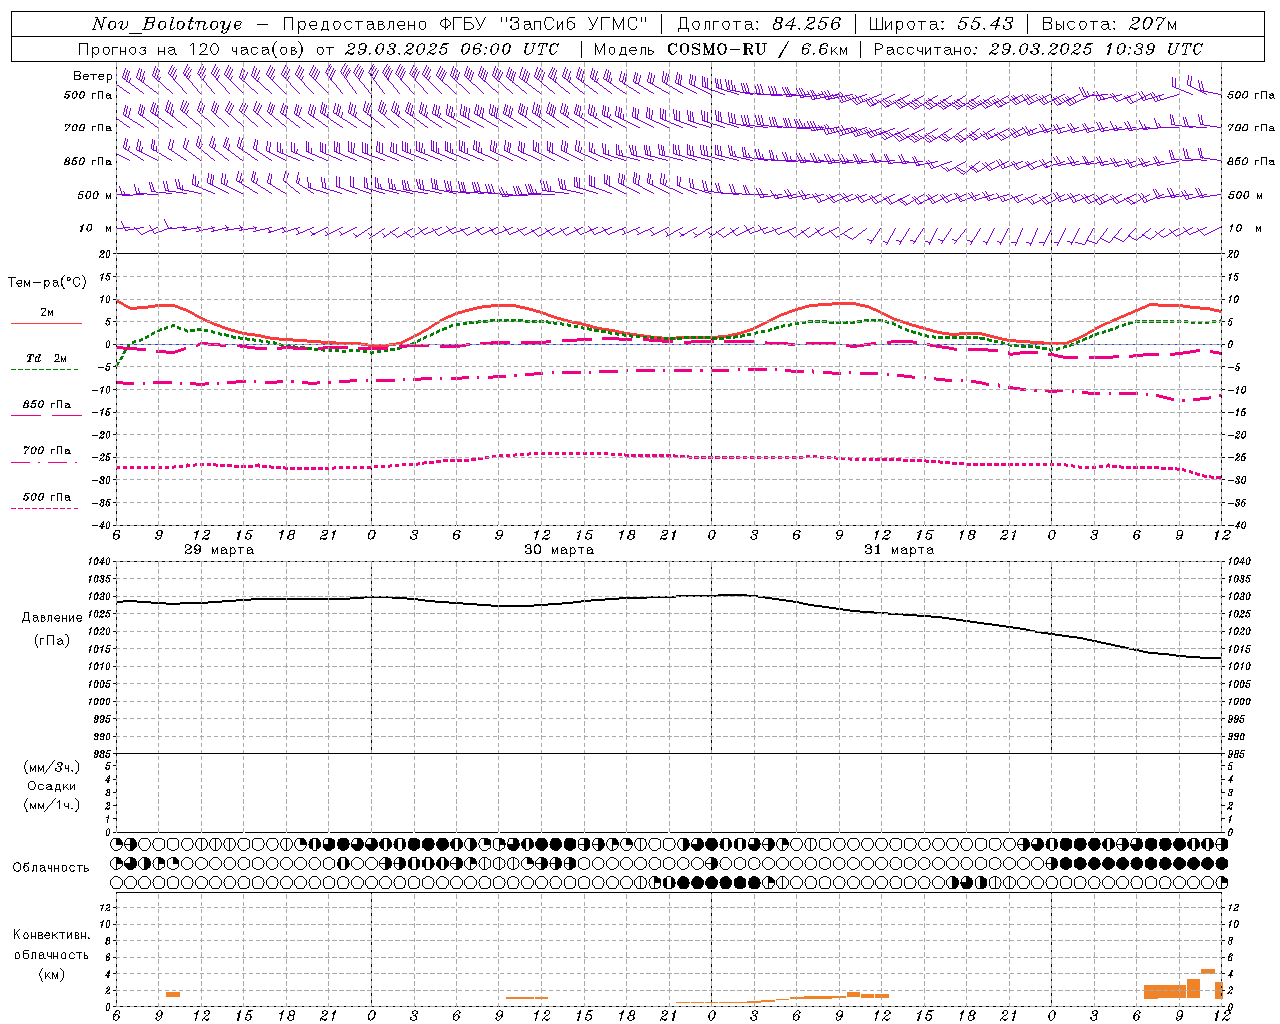This screenshot has height=1024, width=1280.
Task: Click the Тем-ра(°C) panel label
Action: [x=47, y=283]
